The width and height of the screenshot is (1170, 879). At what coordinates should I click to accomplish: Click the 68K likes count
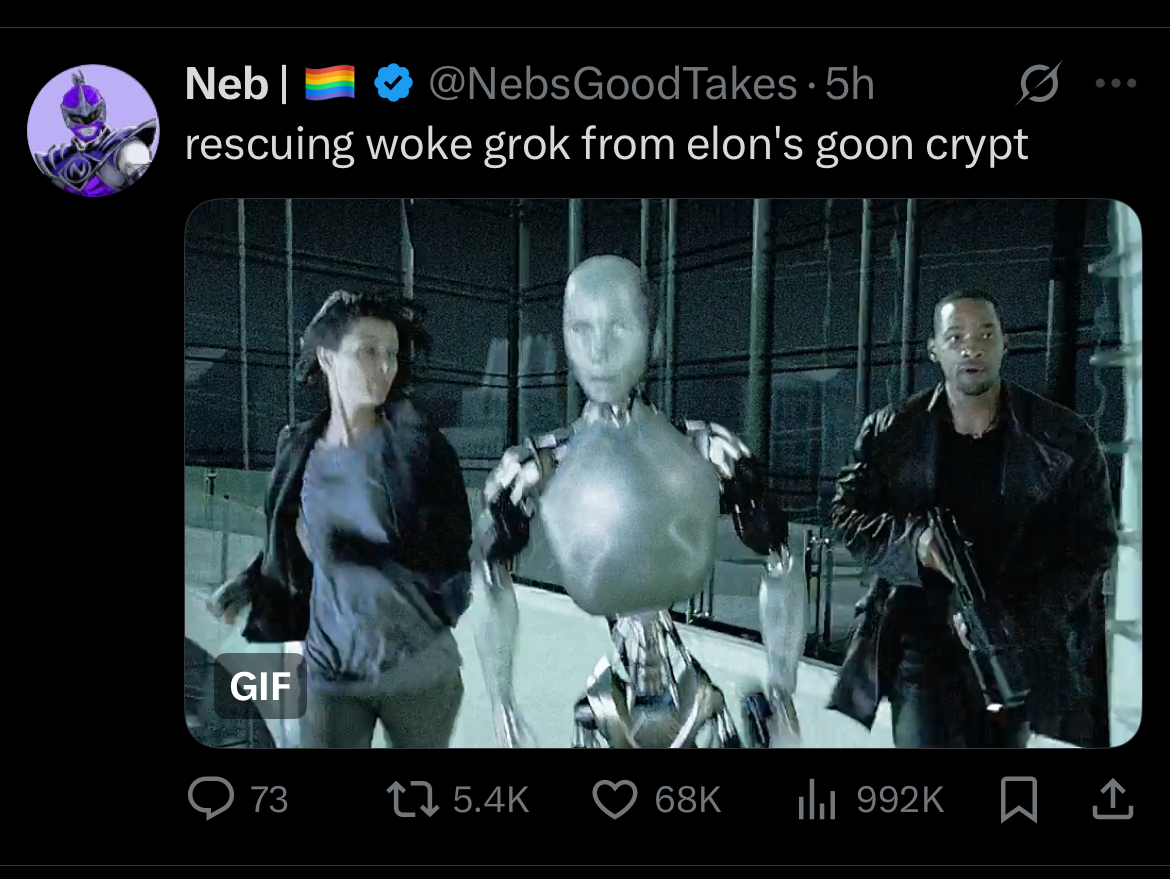pyautogui.click(x=687, y=800)
